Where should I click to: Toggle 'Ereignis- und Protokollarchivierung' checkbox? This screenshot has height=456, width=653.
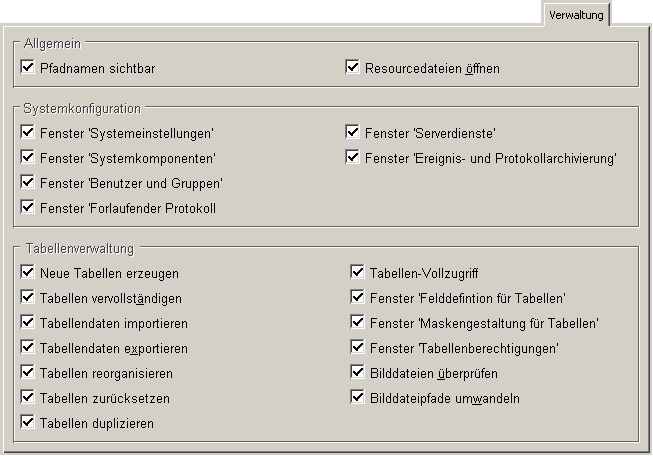[352, 157]
